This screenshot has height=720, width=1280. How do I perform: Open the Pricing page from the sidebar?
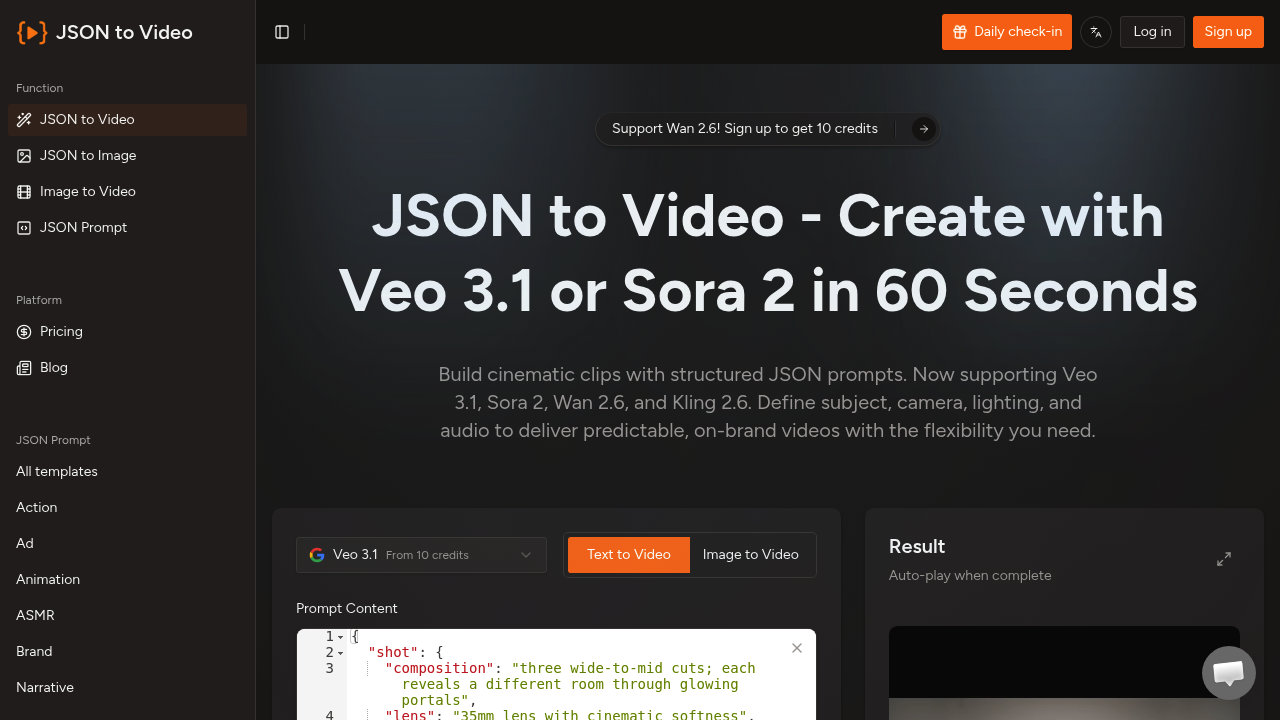[x=60, y=331]
